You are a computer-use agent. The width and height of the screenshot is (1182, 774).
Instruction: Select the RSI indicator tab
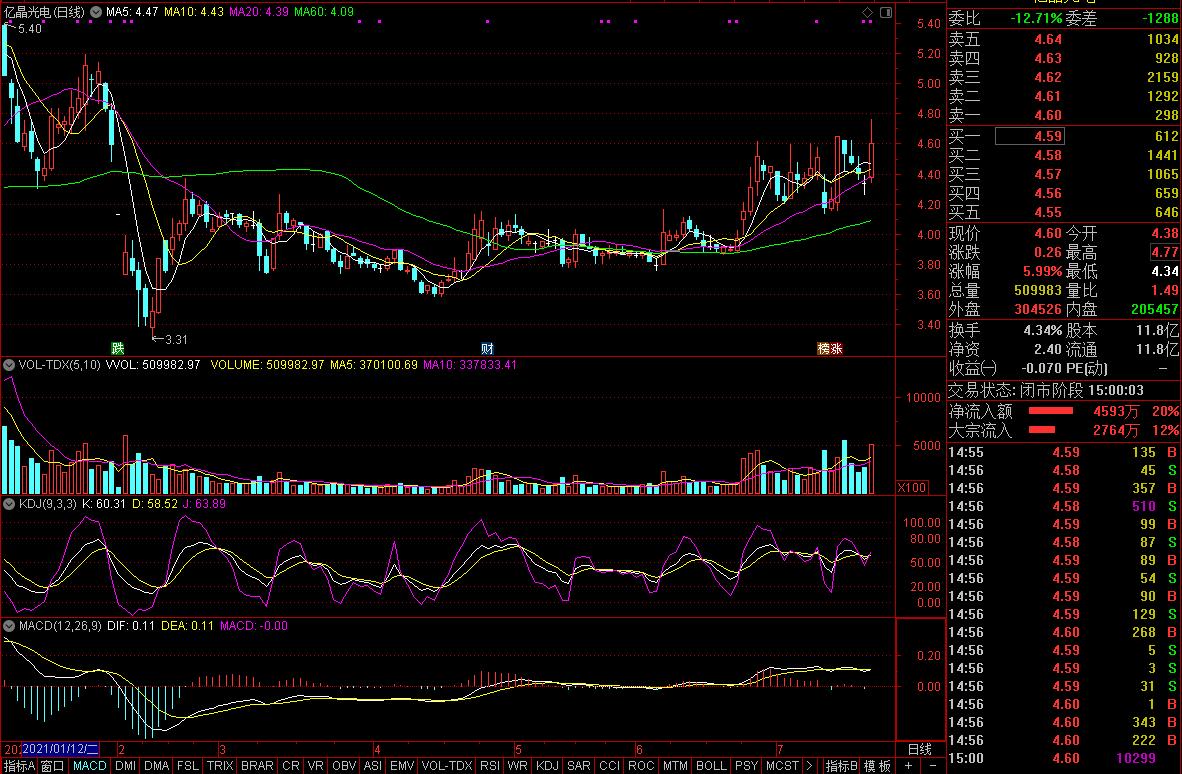tap(490, 766)
